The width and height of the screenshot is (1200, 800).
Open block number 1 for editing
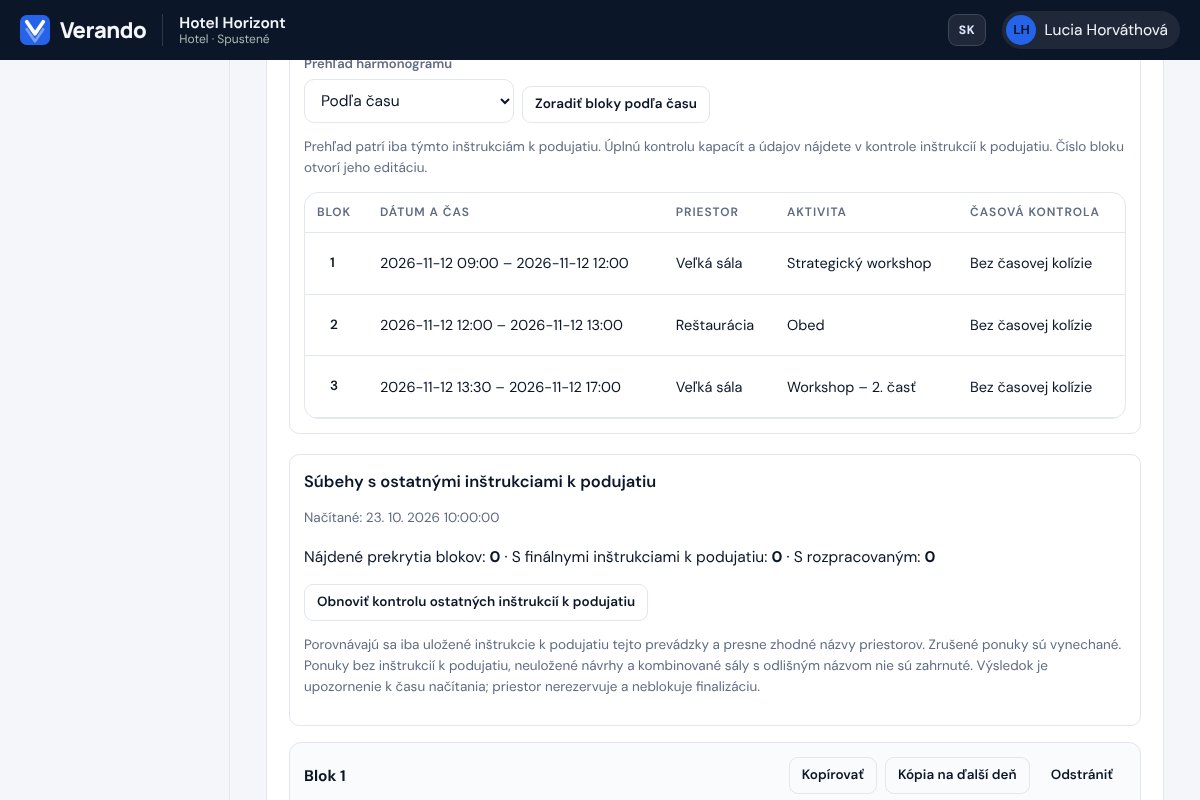tap(333, 263)
